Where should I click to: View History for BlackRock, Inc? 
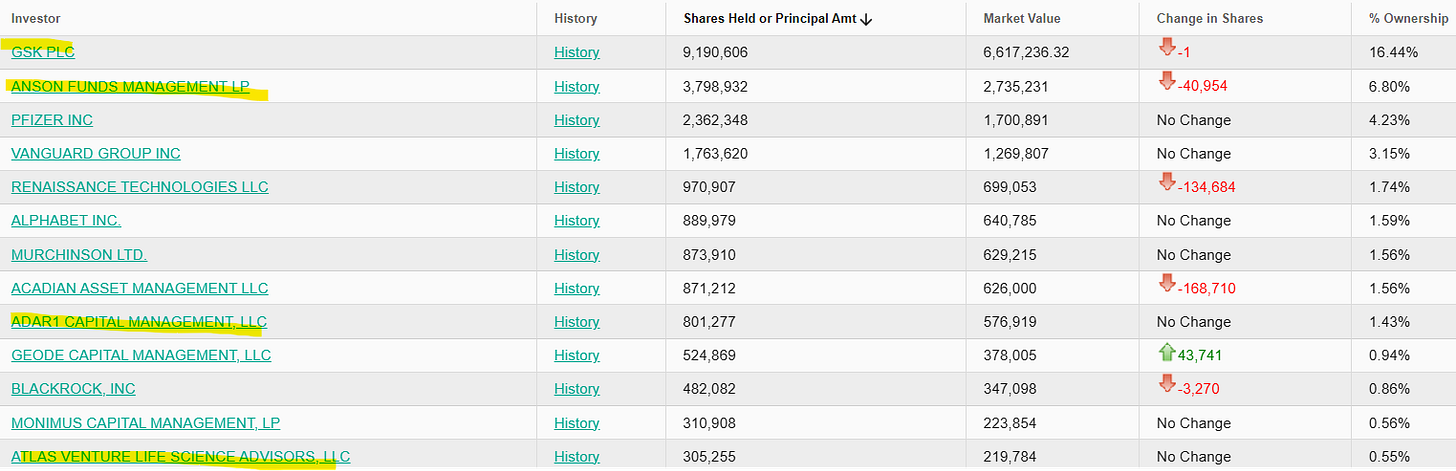577,389
